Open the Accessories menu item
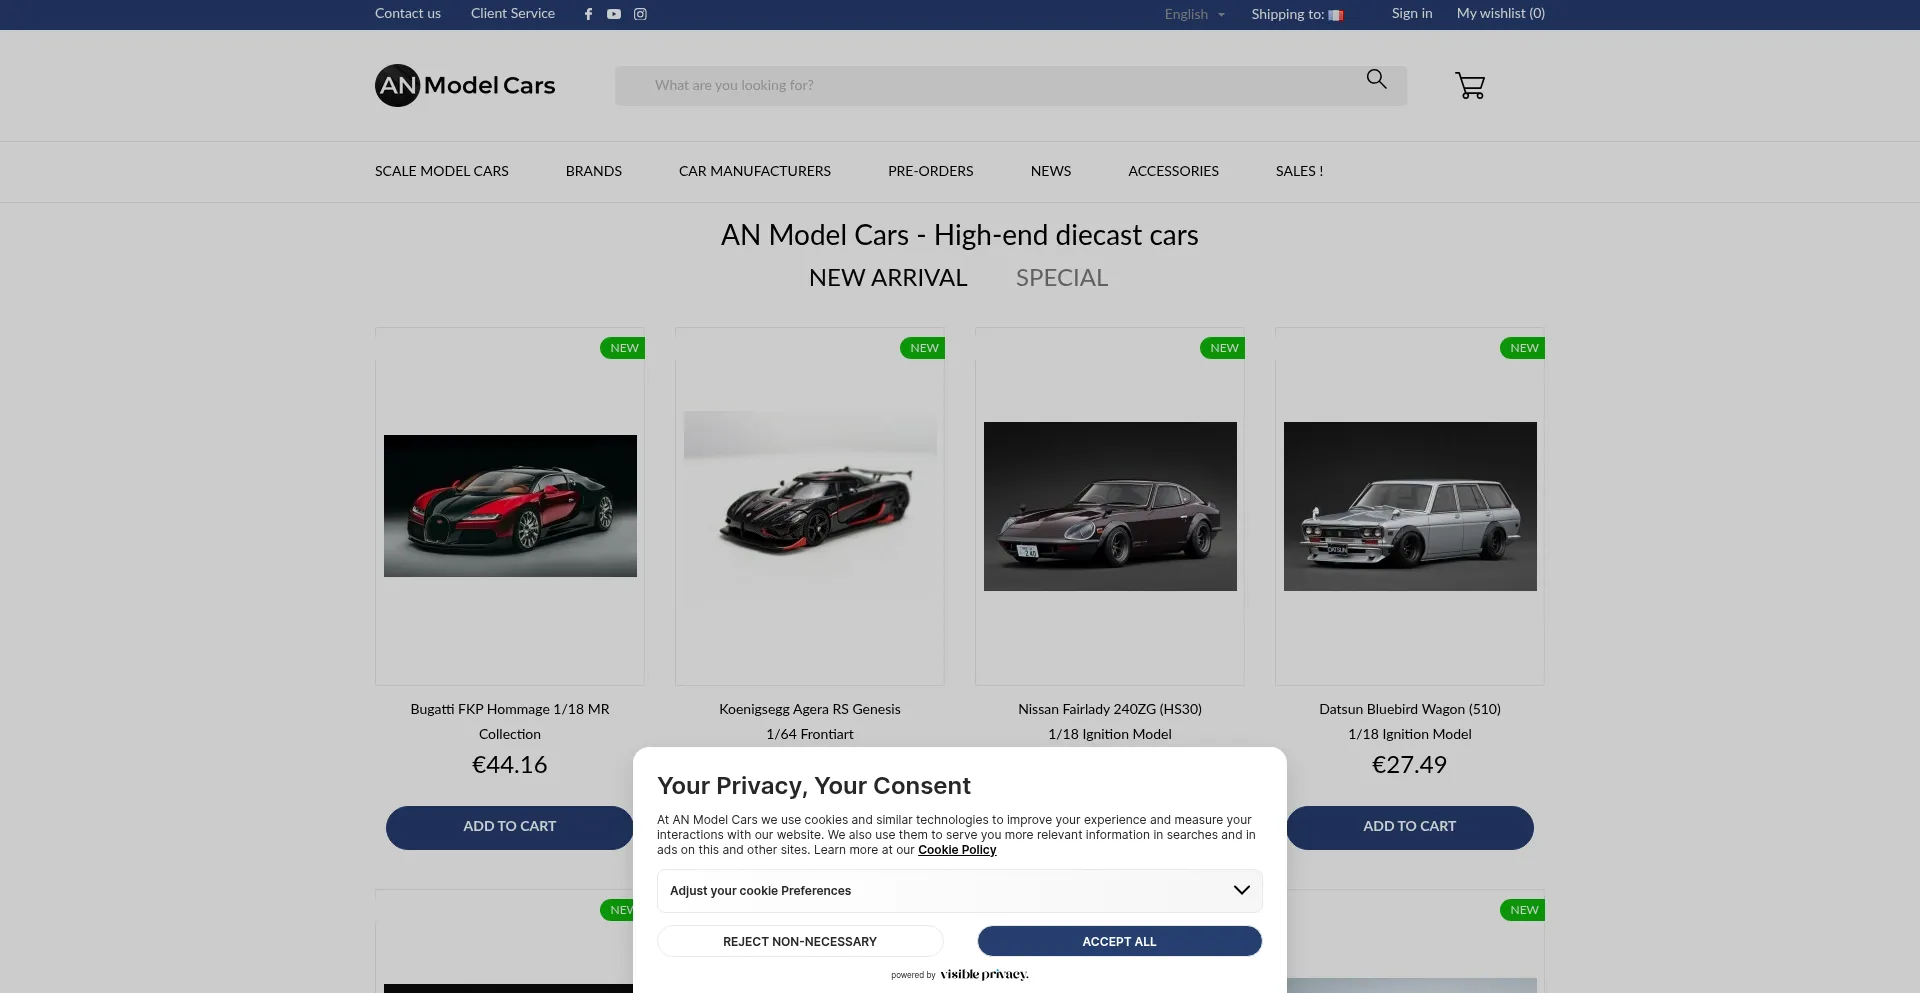 pyautogui.click(x=1173, y=171)
